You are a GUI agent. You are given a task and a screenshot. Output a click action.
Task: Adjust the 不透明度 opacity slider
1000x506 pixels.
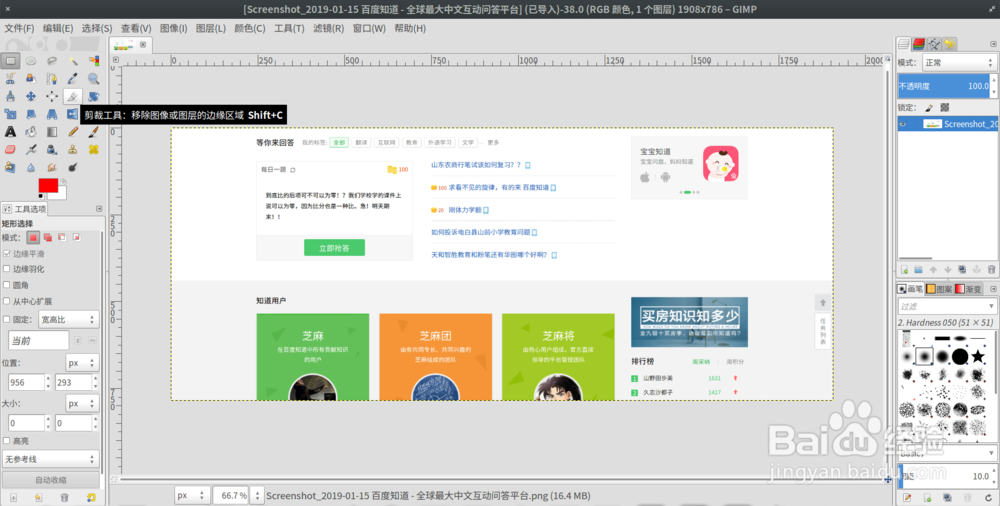point(943,86)
